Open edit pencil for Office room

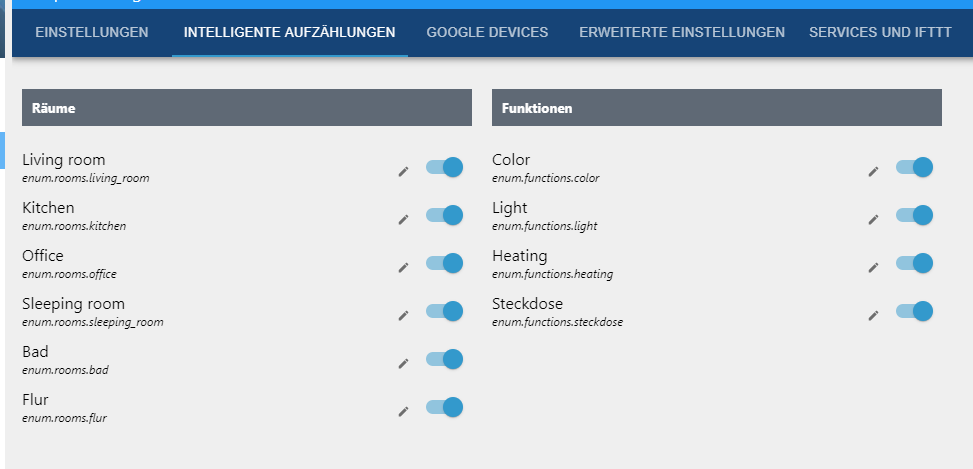click(x=403, y=267)
